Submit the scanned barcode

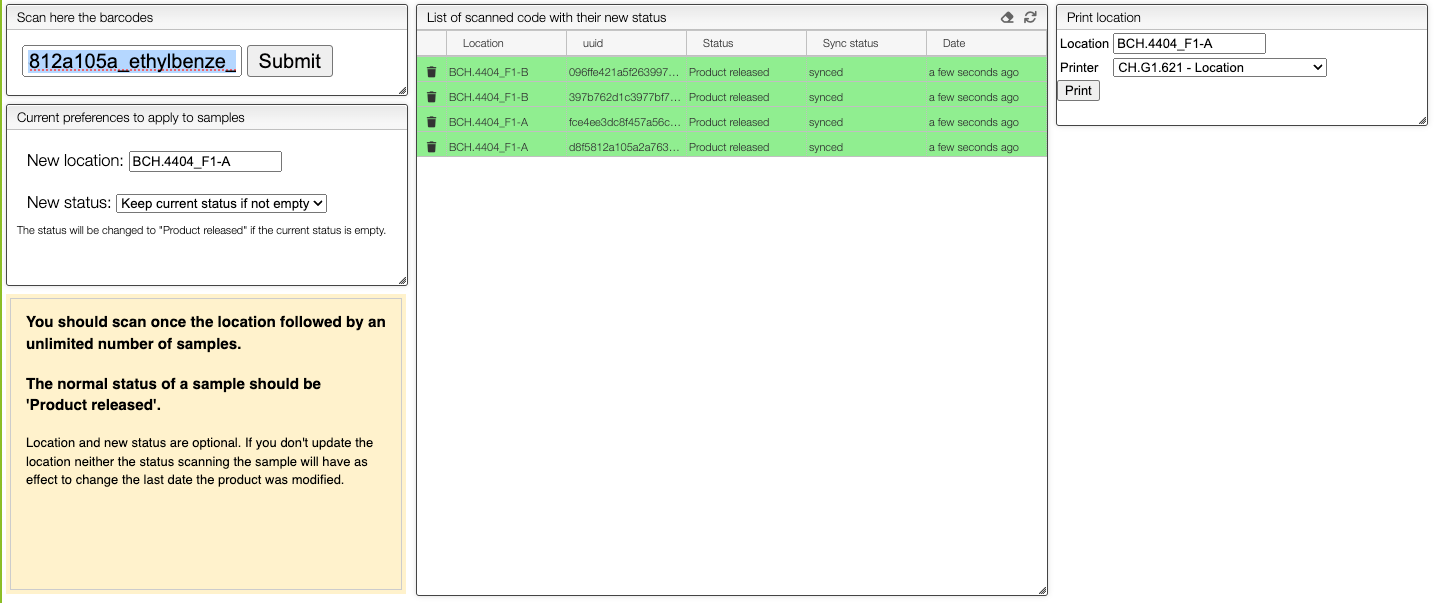(x=290, y=61)
